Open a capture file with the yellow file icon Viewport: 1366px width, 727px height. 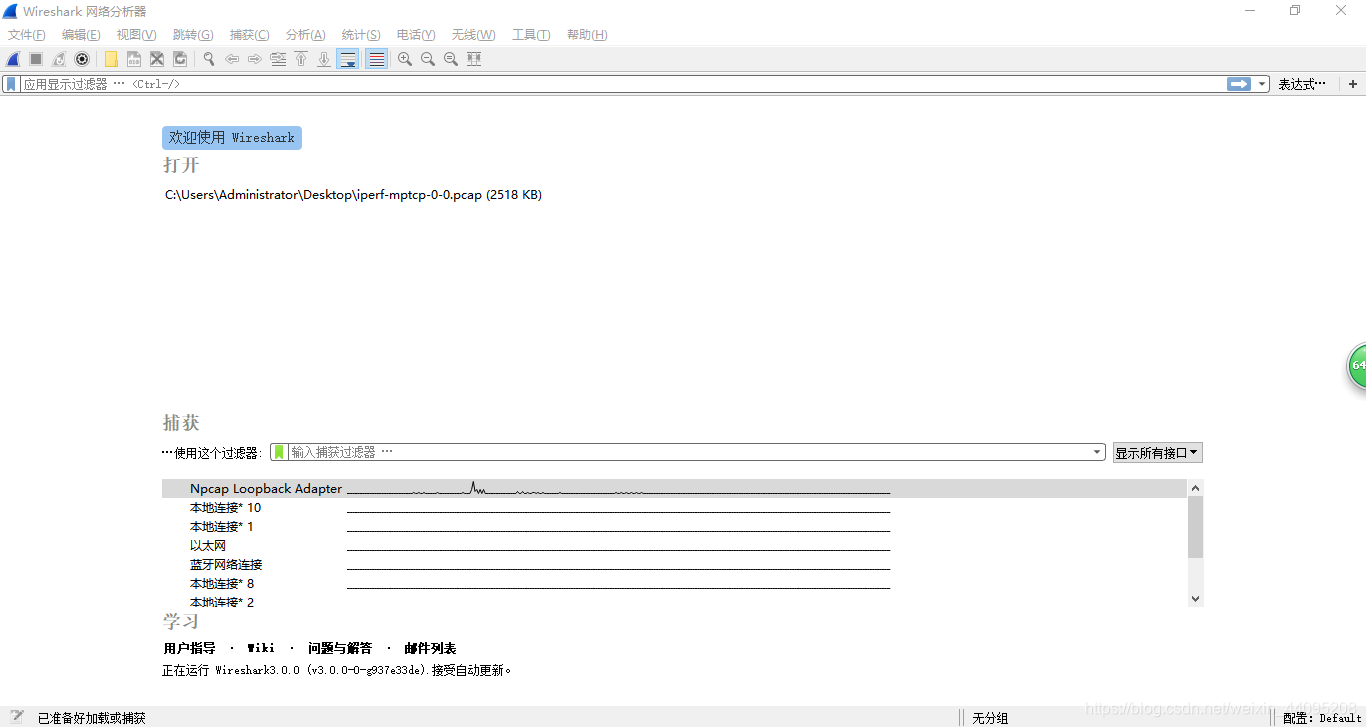[111, 59]
